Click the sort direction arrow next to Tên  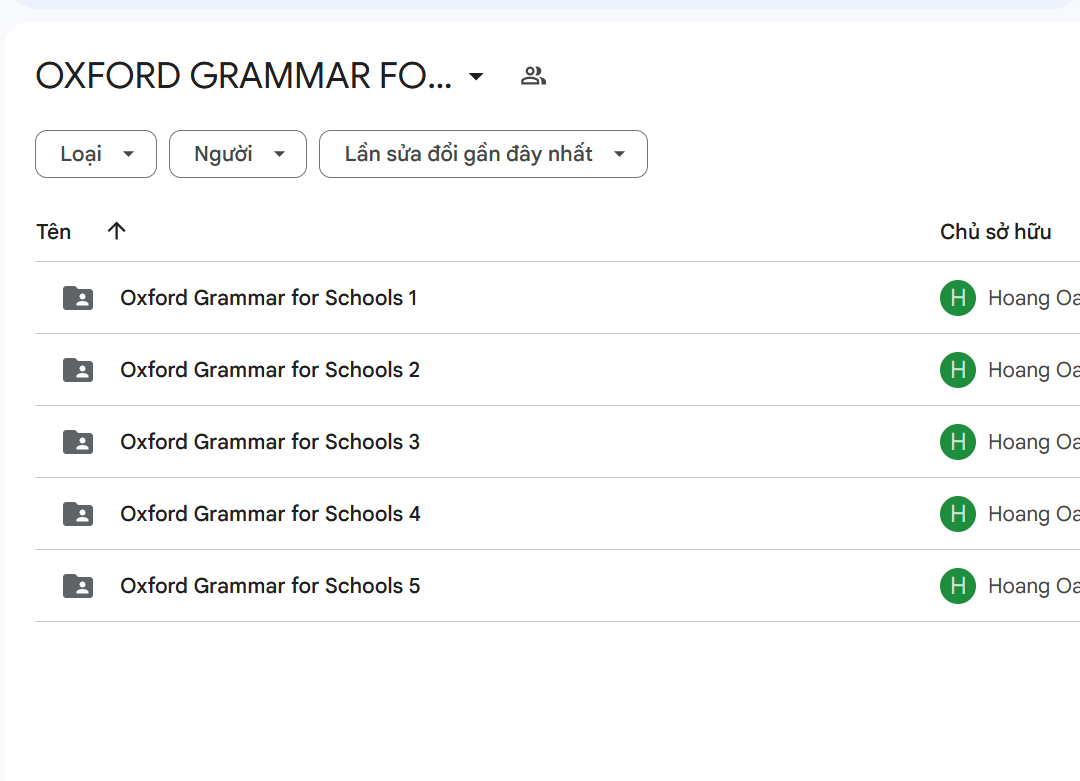click(117, 232)
